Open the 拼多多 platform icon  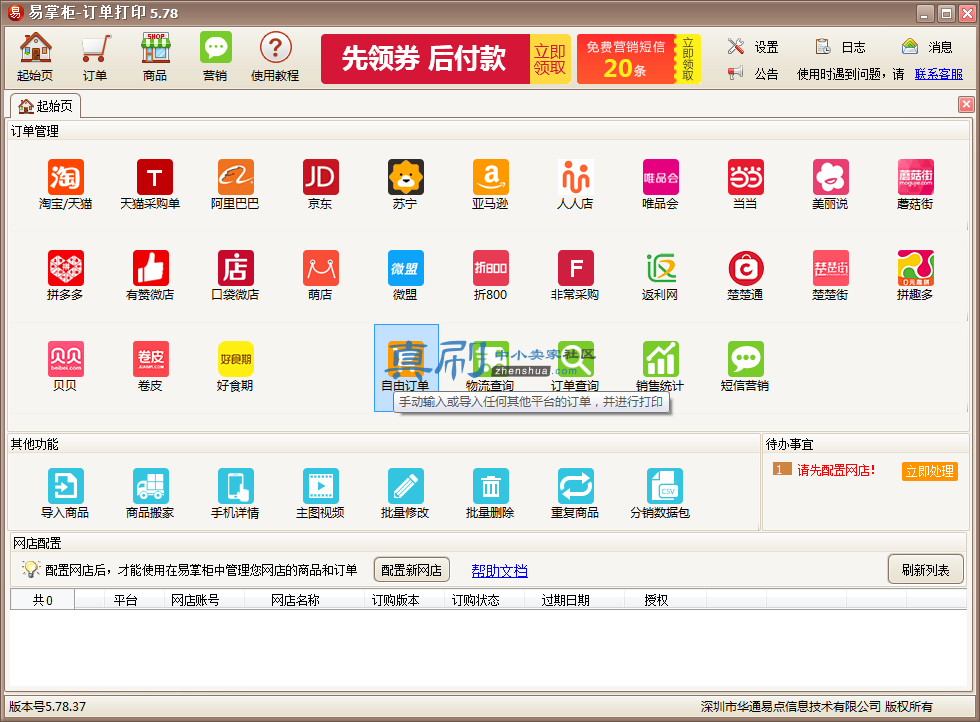click(x=65, y=276)
